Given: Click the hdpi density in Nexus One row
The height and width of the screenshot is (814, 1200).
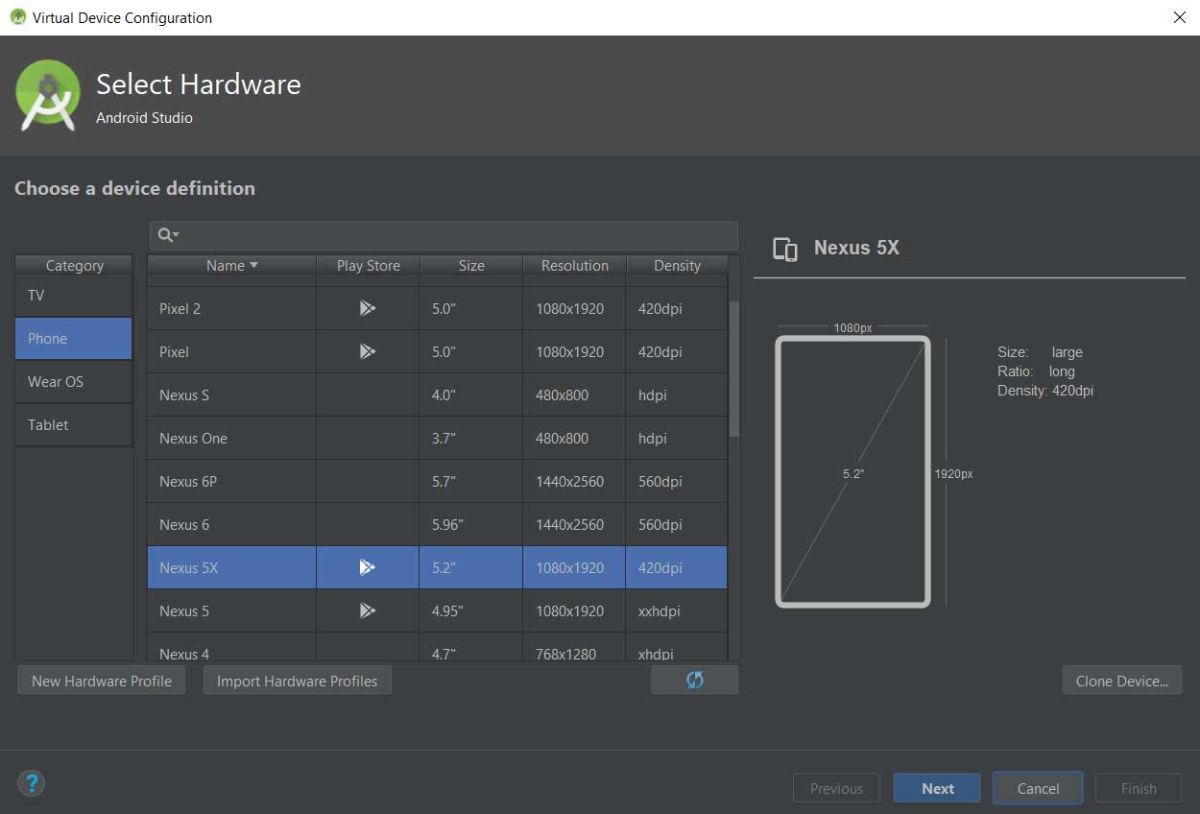Looking at the screenshot, I should pyautogui.click(x=652, y=437).
